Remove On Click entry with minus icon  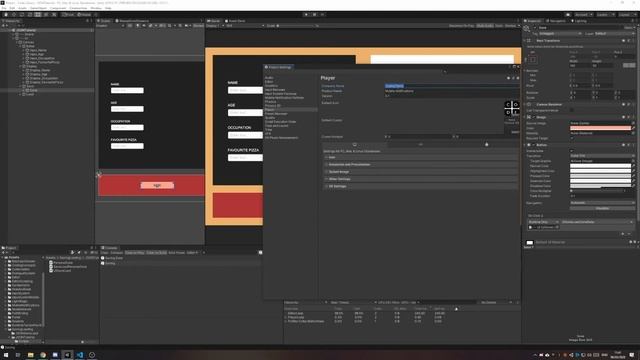click(629, 234)
